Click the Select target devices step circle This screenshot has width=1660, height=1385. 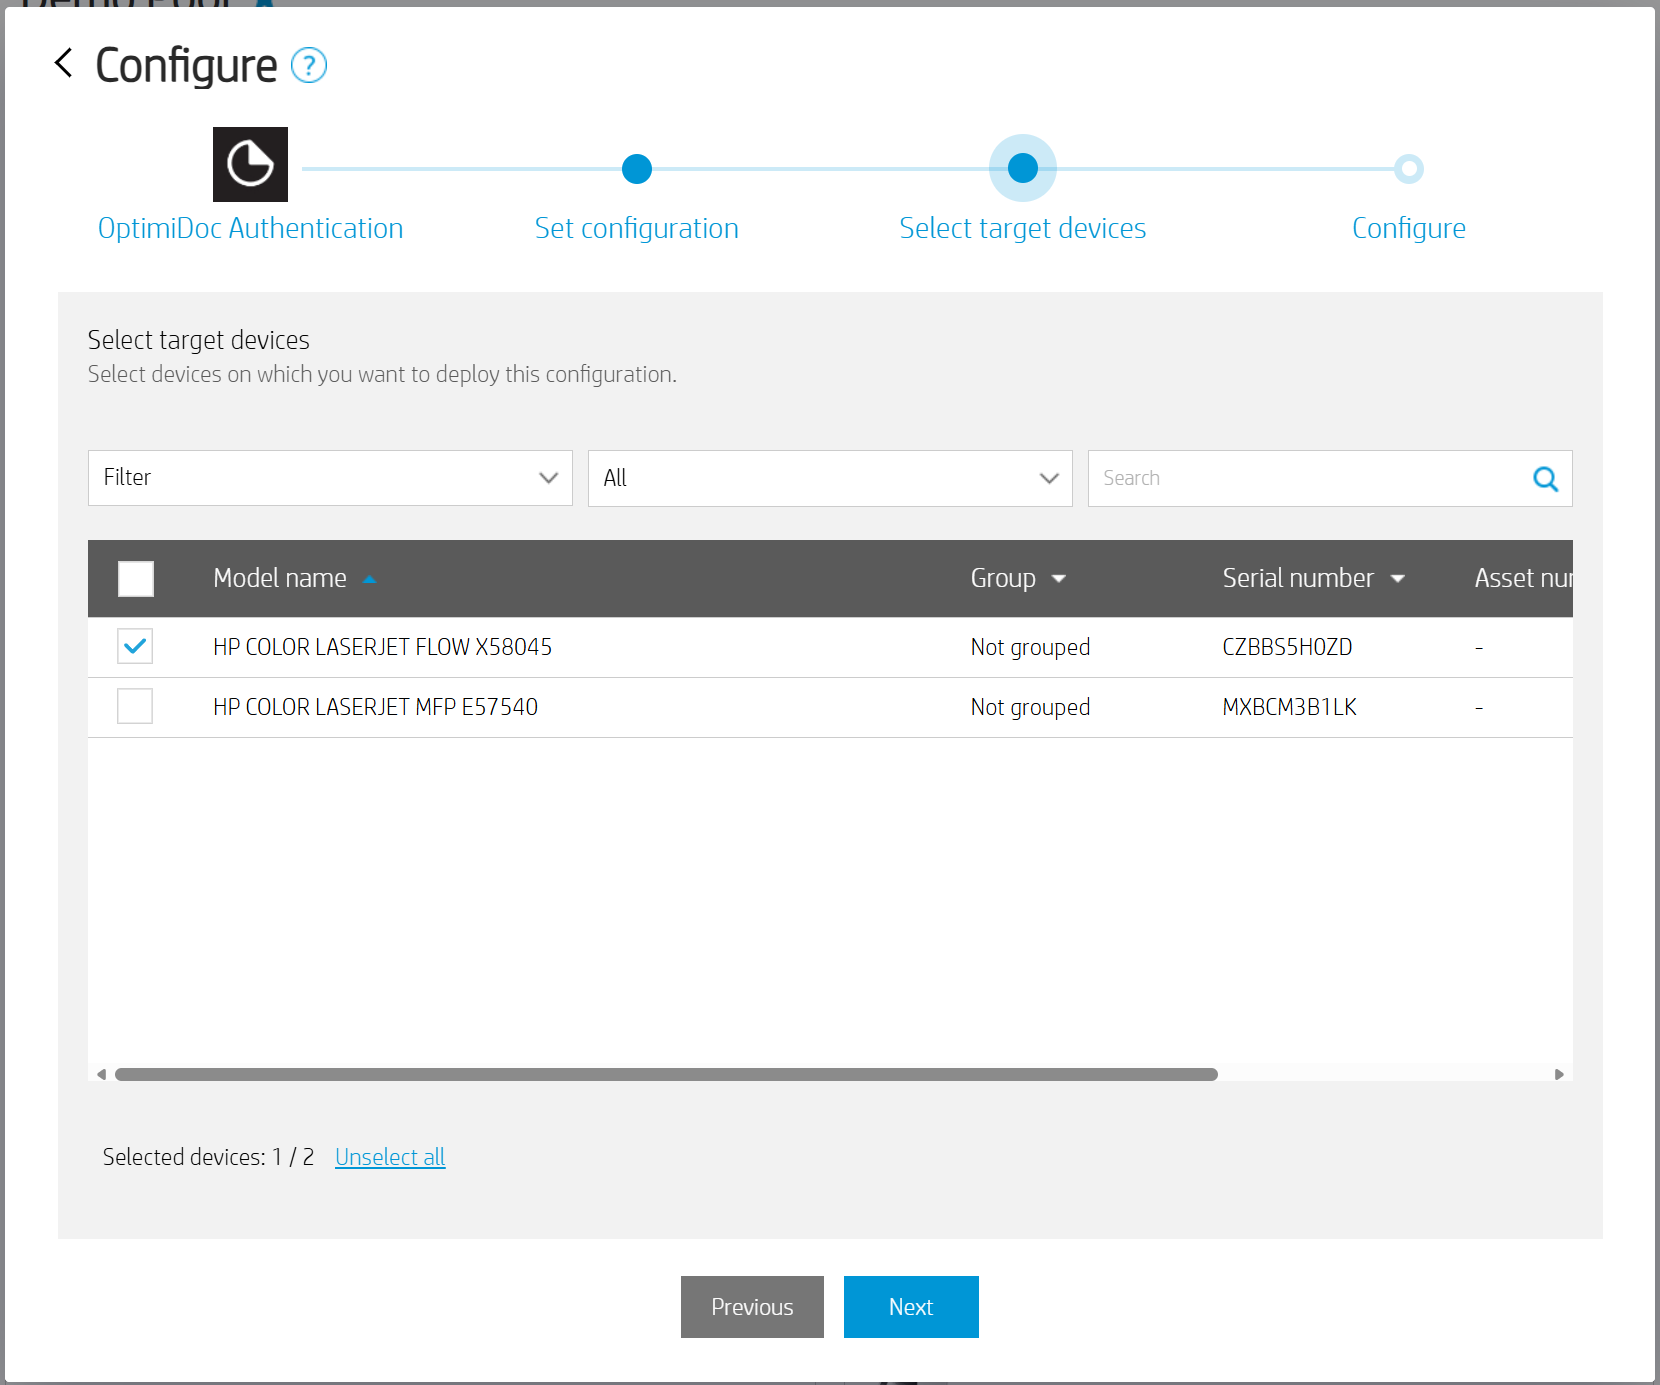click(x=1022, y=168)
